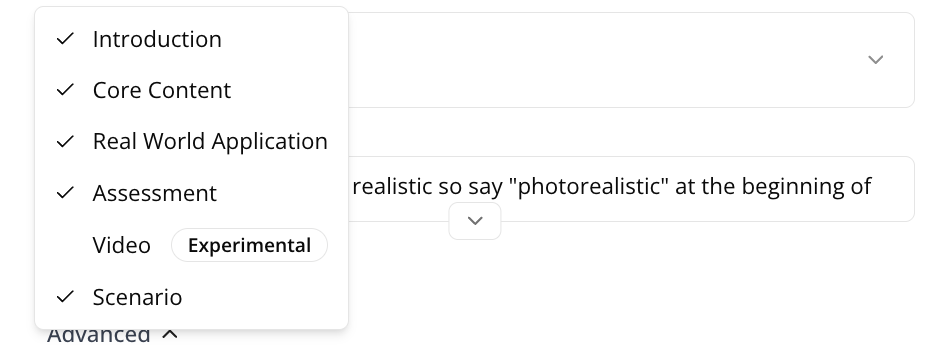This screenshot has height=360, width=938.
Task: Click into the photorealistic prompt text field
Action: tap(631, 189)
